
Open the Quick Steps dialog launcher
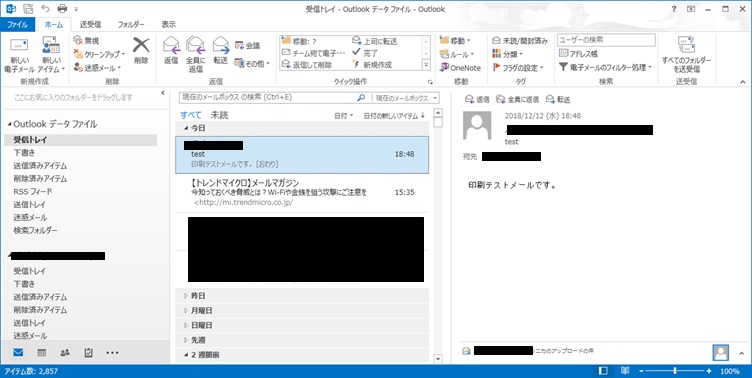click(x=430, y=82)
